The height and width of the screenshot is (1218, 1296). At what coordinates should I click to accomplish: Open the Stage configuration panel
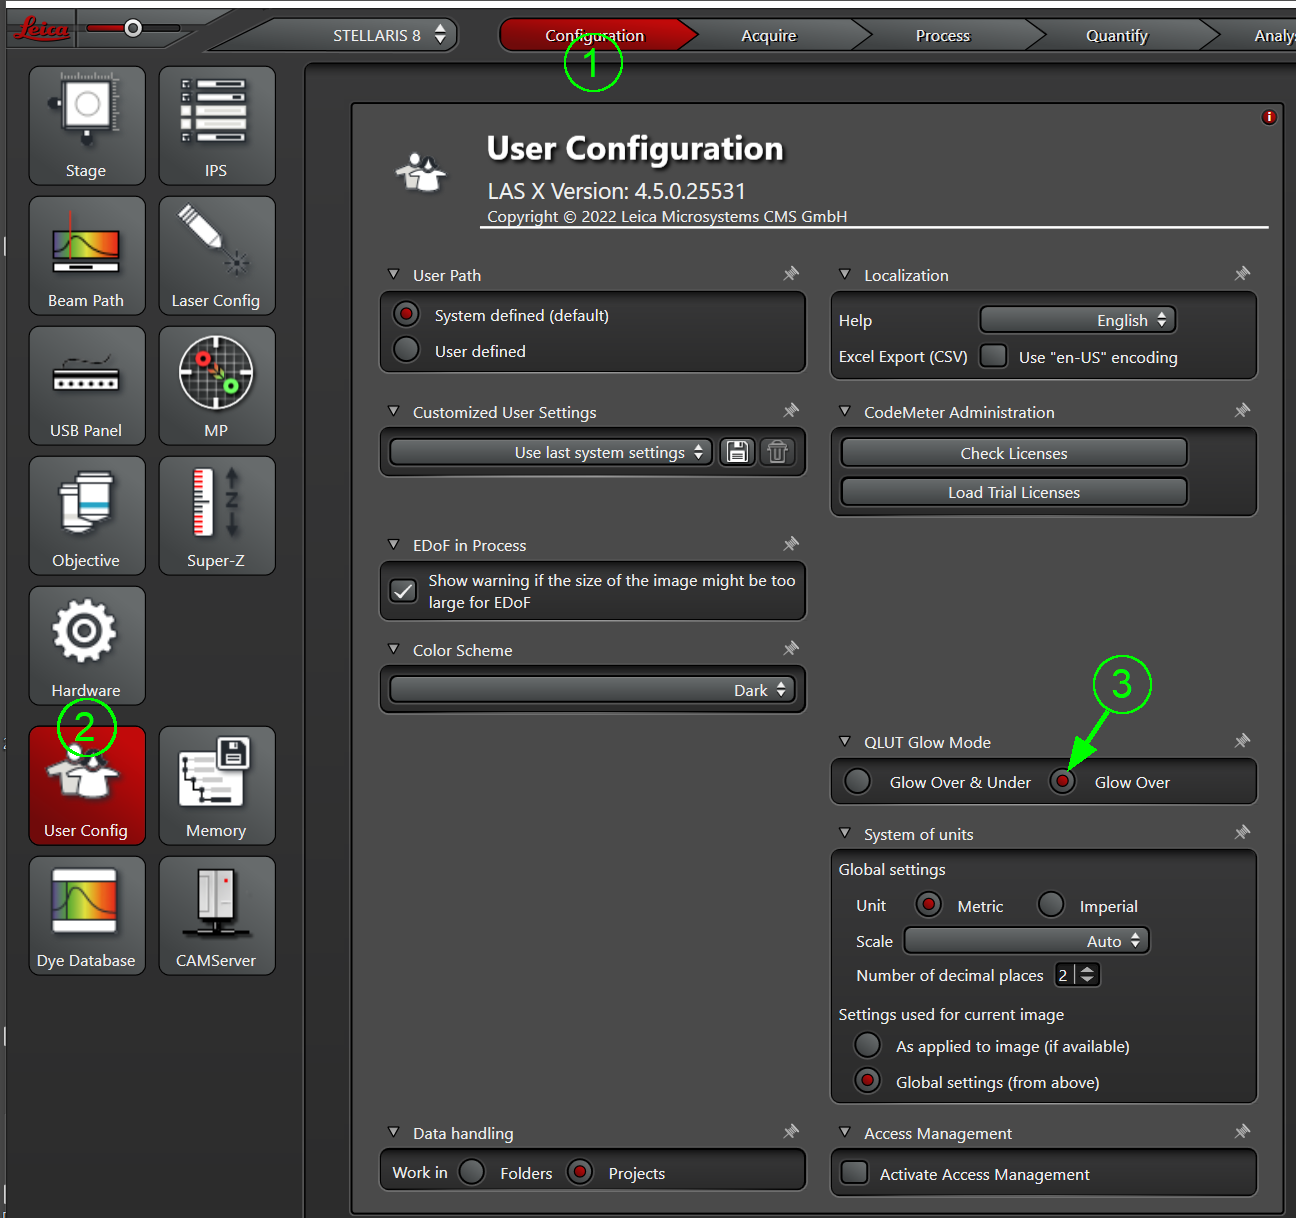click(87, 126)
